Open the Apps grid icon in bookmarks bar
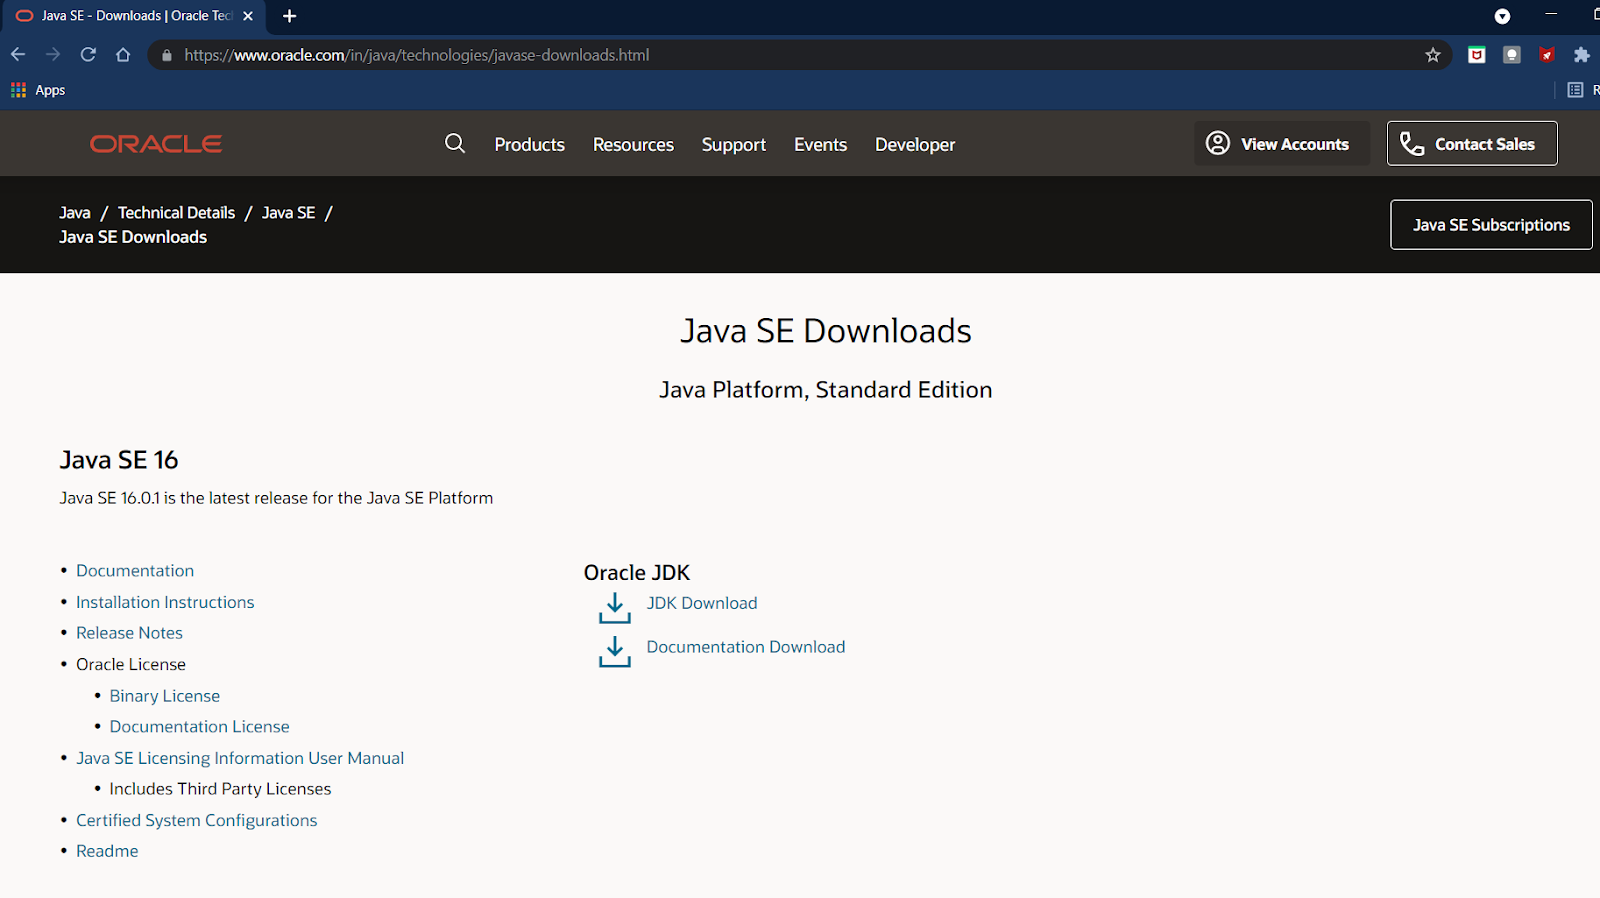This screenshot has height=898, width=1600. (x=18, y=90)
